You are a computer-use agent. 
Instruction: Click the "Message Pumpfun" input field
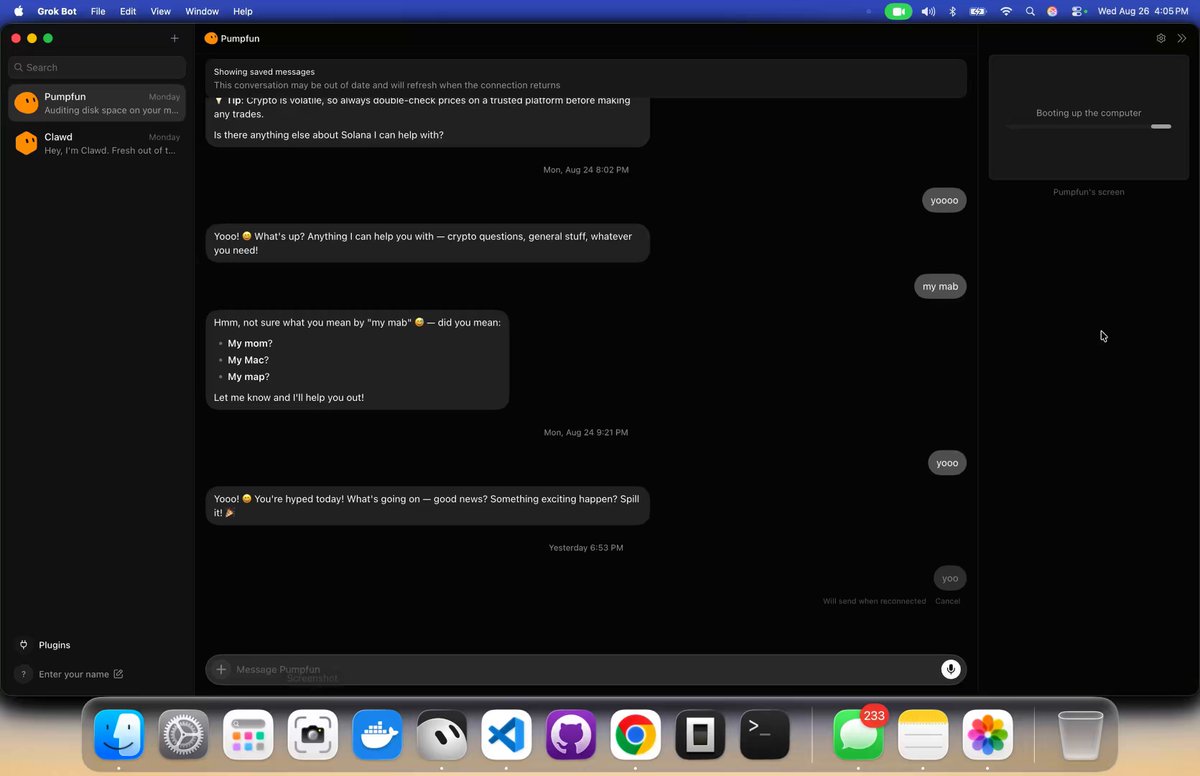(x=586, y=669)
